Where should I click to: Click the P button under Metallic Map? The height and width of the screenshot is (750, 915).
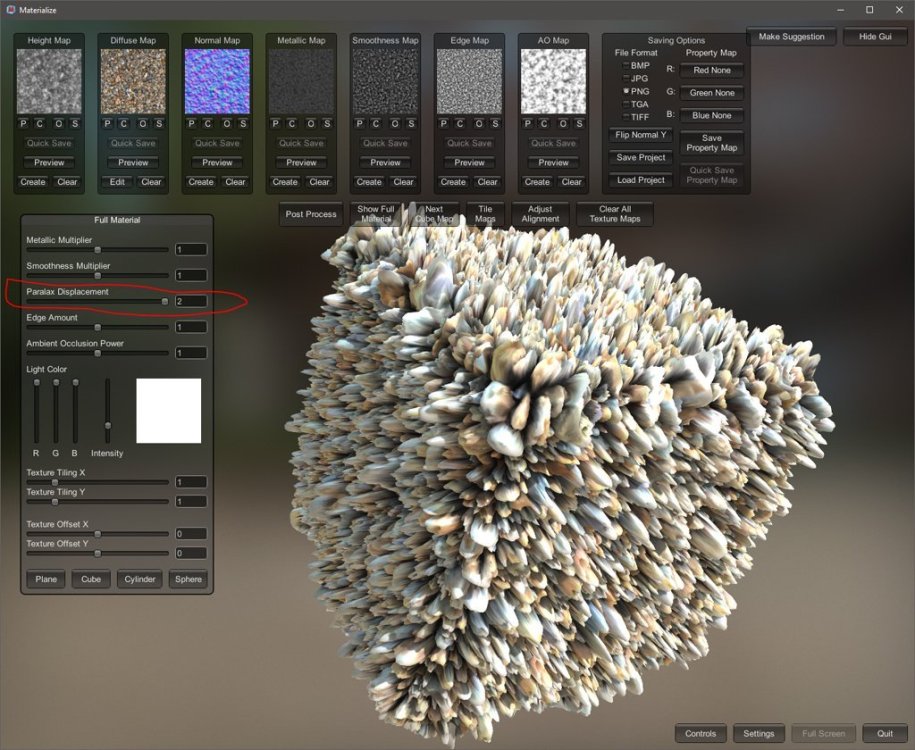point(276,124)
